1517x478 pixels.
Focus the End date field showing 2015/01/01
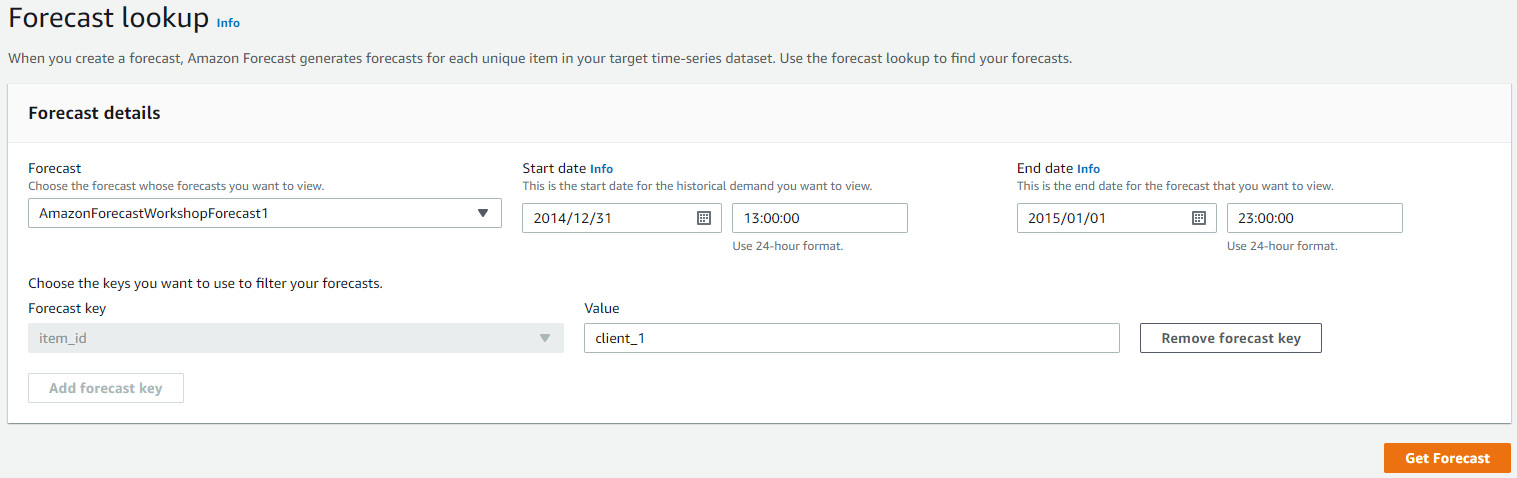1117,218
